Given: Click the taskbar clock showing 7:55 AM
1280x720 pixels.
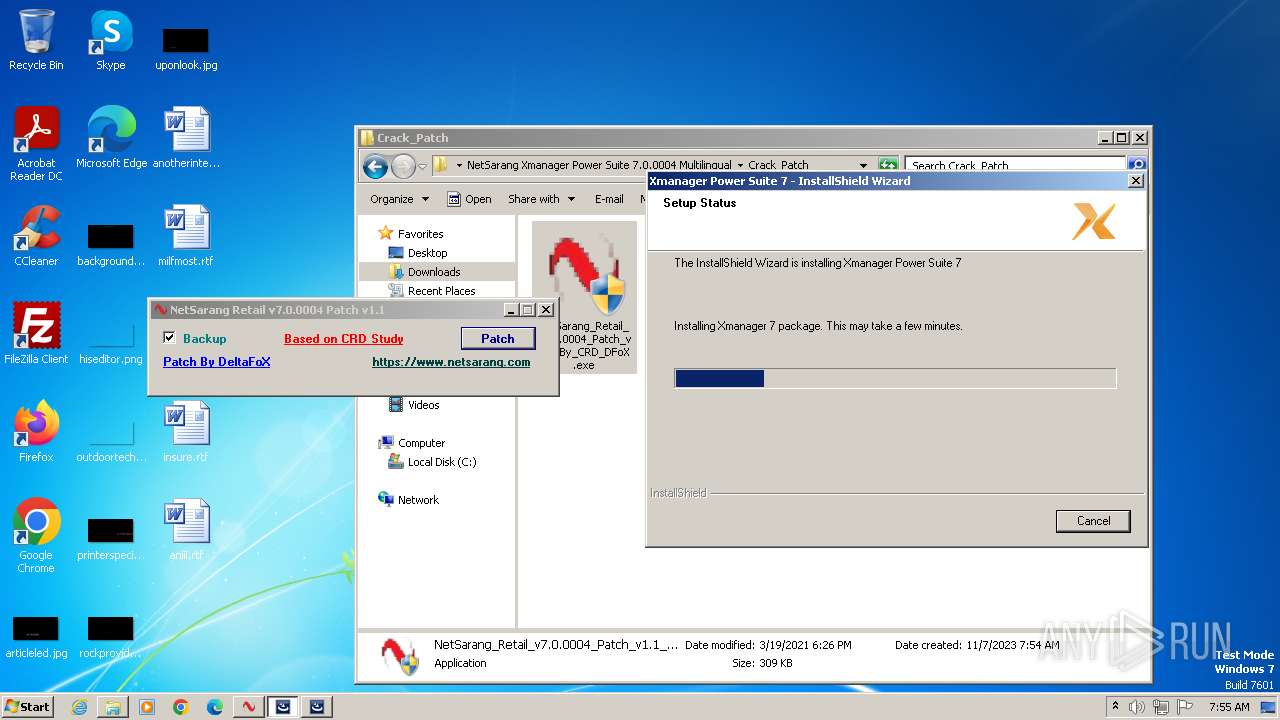Looking at the screenshot, I should tap(1228, 707).
